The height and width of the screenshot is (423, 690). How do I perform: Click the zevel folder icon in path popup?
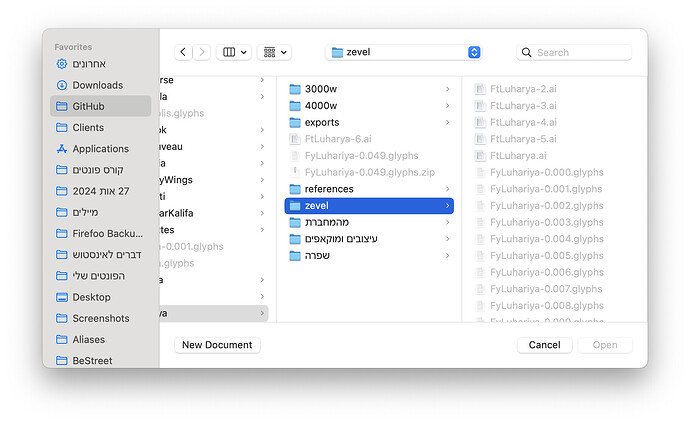(337, 52)
